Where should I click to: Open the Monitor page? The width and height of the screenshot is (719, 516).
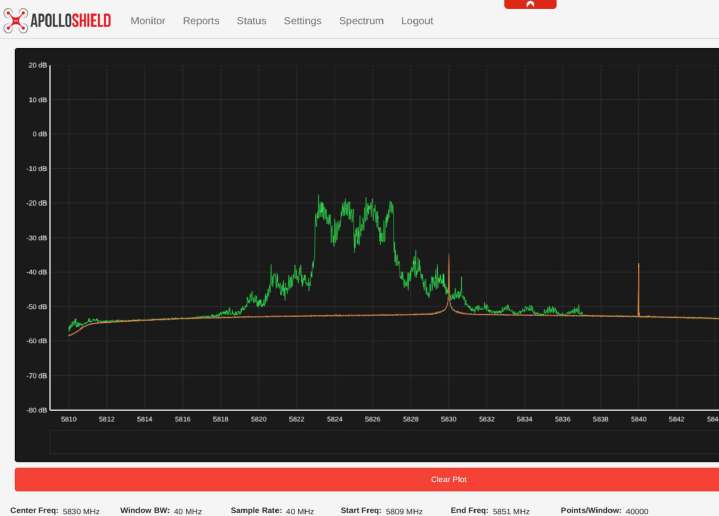tap(148, 21)
